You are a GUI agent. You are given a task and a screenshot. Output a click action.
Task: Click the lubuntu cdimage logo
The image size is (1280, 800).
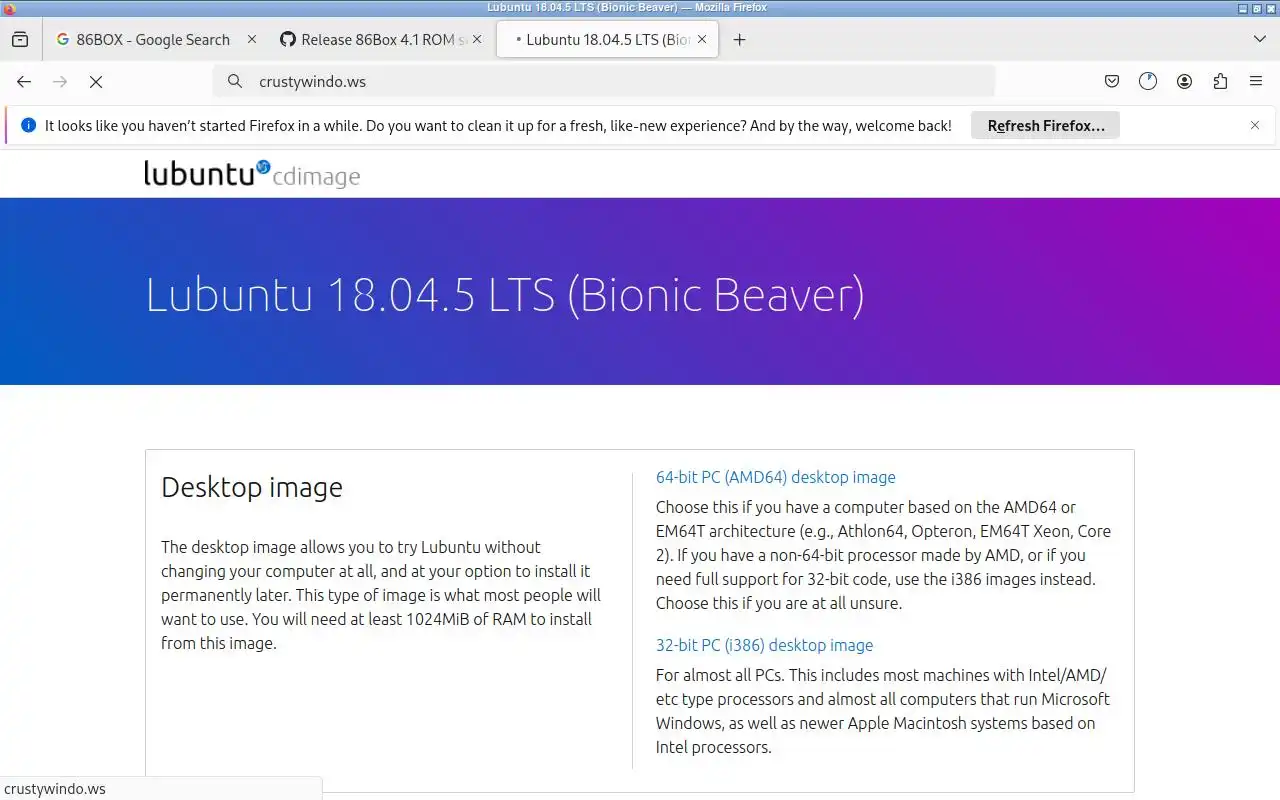coord(252,174)
